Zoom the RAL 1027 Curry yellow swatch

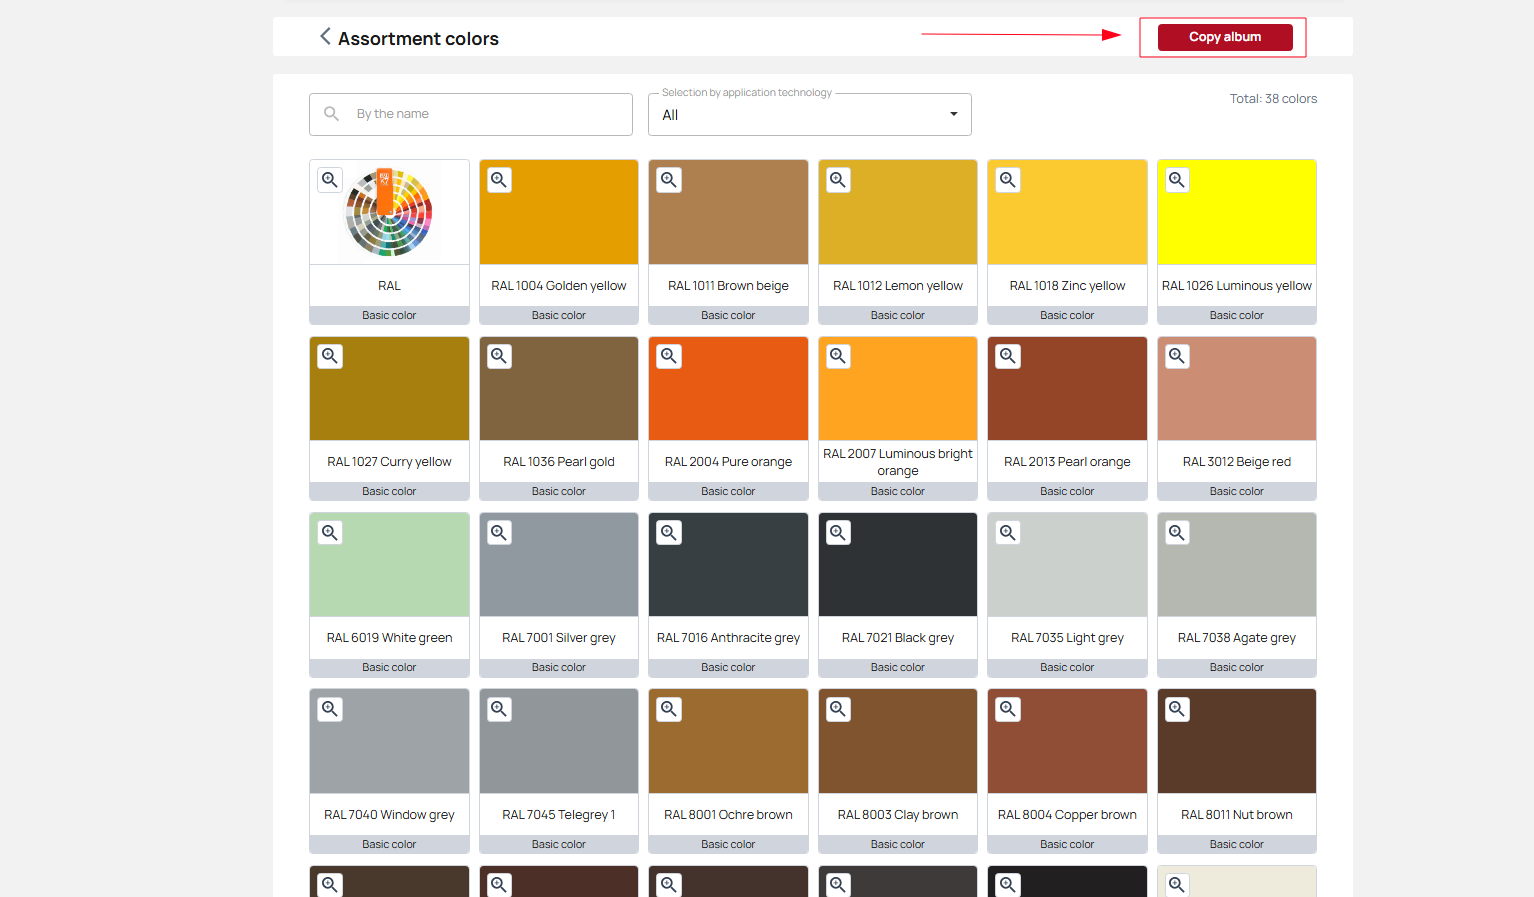click(330, 356)
